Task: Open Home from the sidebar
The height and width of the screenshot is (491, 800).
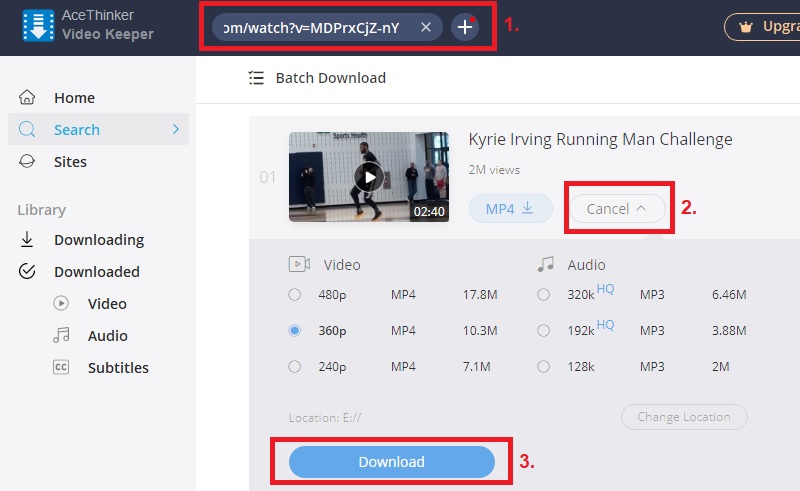Action: [74, 98]
